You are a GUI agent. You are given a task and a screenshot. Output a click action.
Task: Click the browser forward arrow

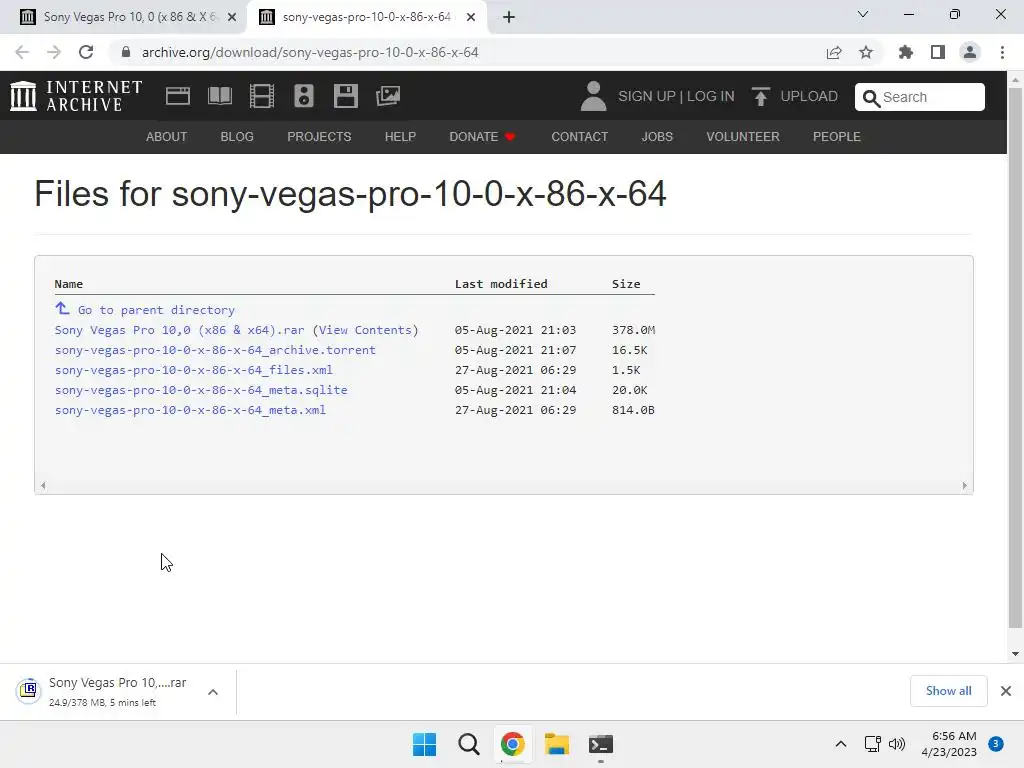pyautogui.click(x=54, y=52)
